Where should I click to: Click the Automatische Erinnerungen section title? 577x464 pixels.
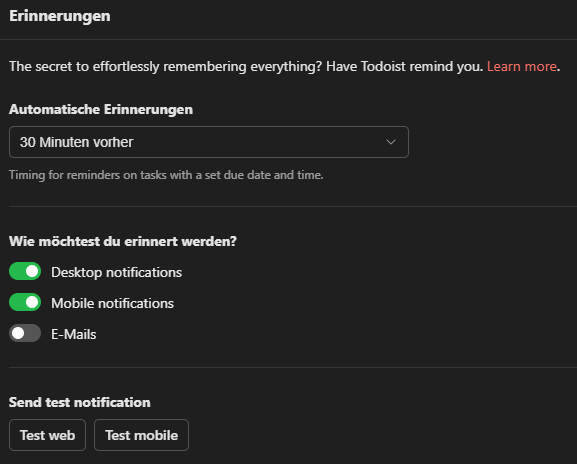(x=101, y=110)
